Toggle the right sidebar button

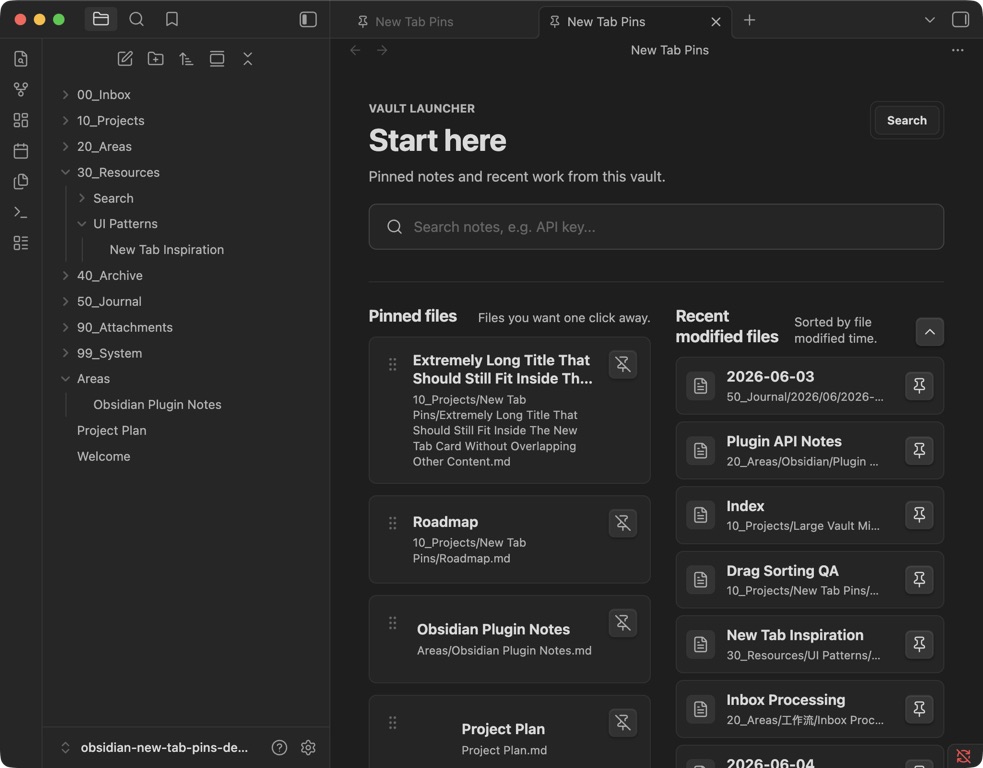[960, 19]
